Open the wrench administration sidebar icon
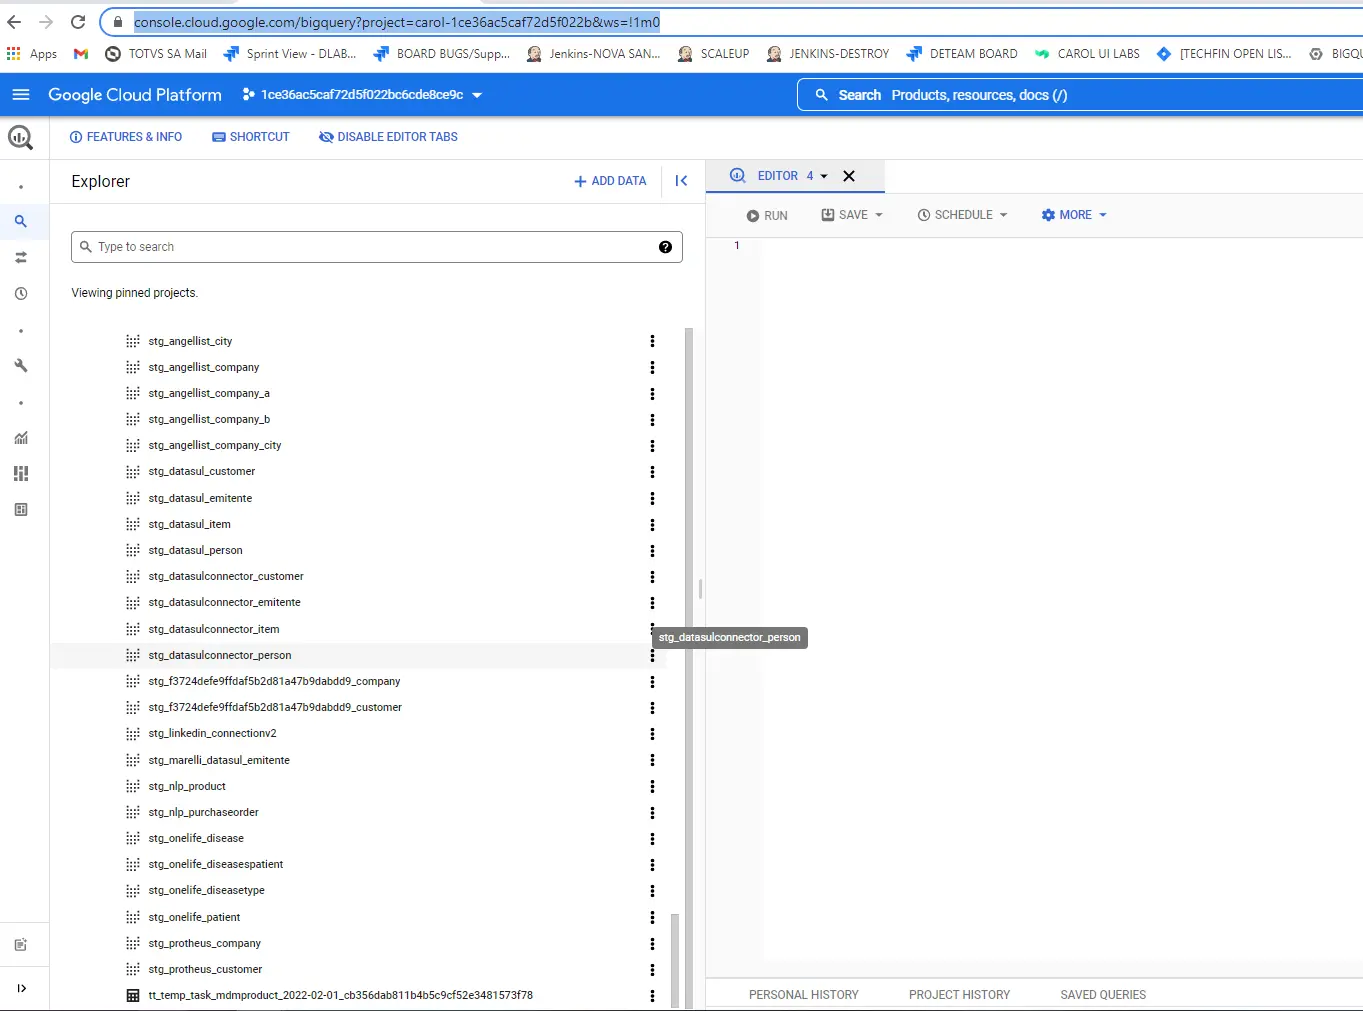The image size is (1363, 1011). (x=21, y=366)
